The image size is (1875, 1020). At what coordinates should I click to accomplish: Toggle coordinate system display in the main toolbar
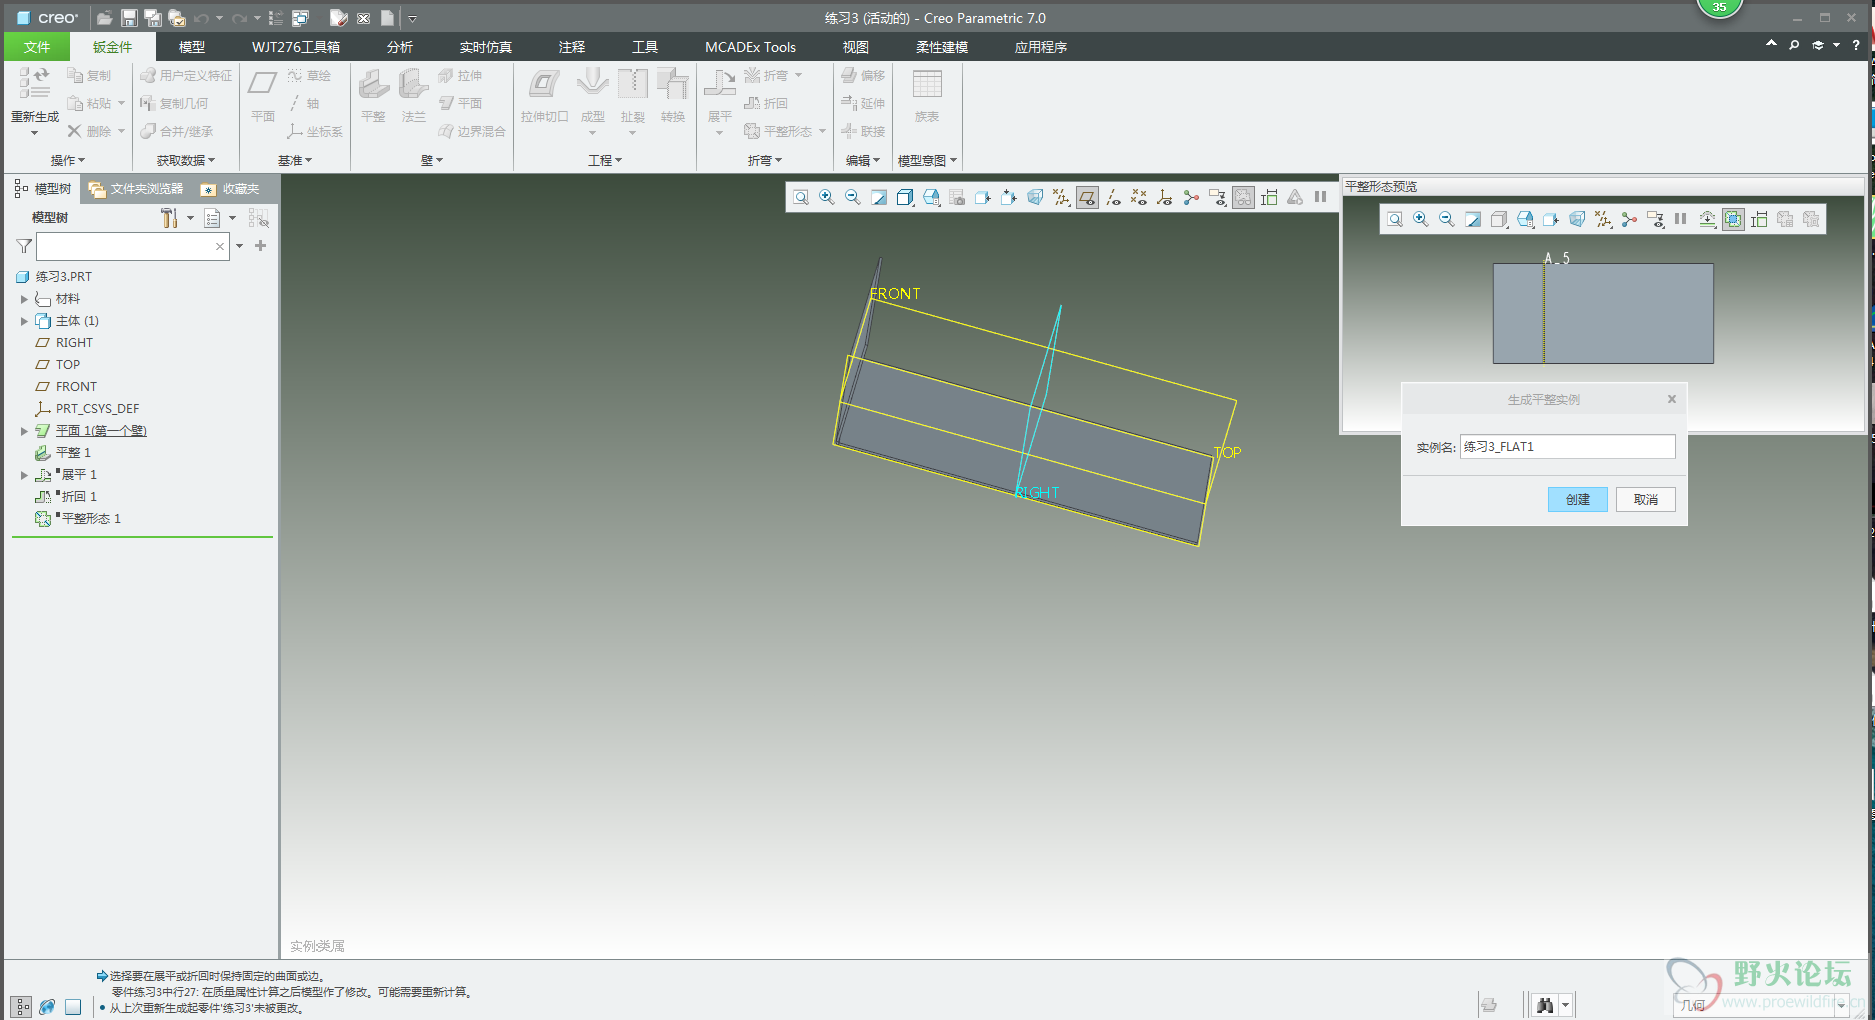1165,198
